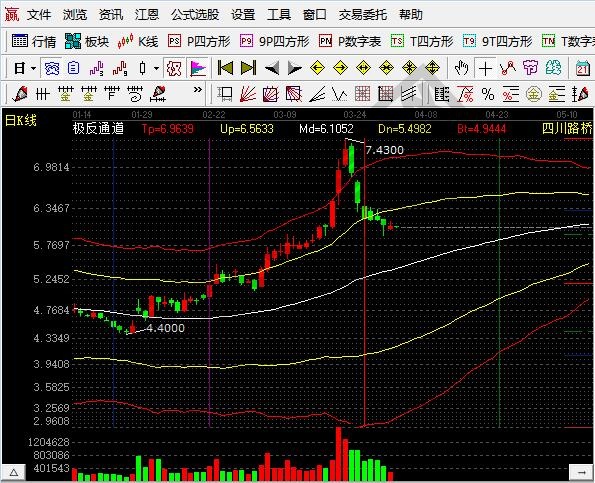
Task: Jump to last bar icon
Action: point(249,68)
